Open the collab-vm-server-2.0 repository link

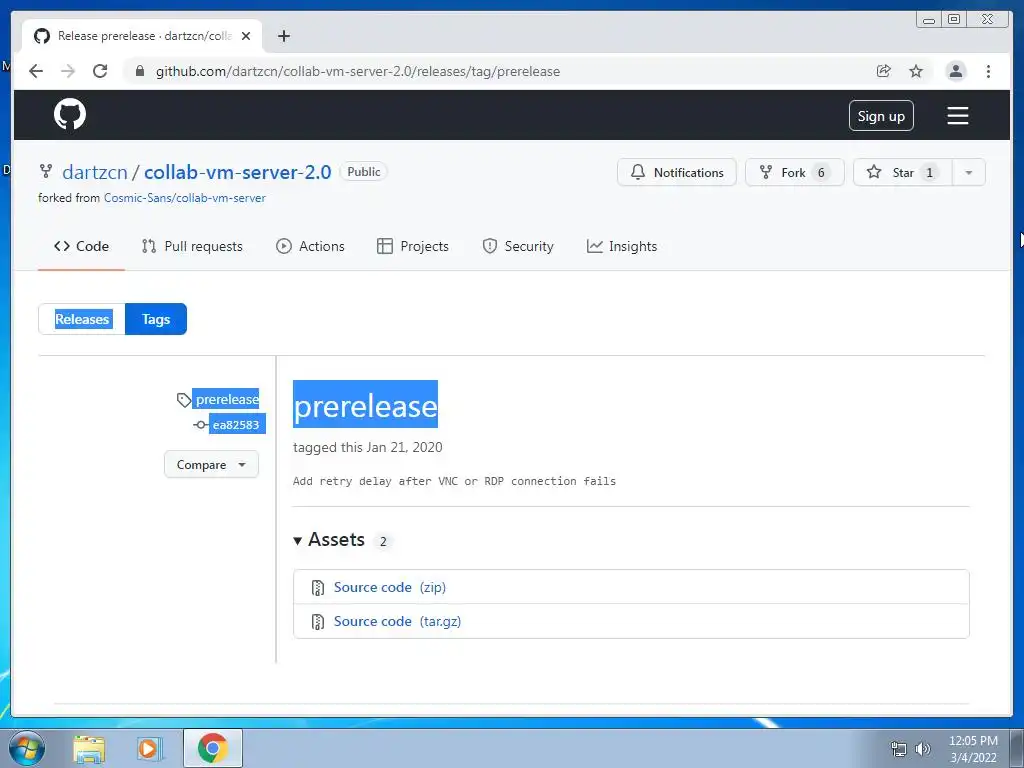238,172
